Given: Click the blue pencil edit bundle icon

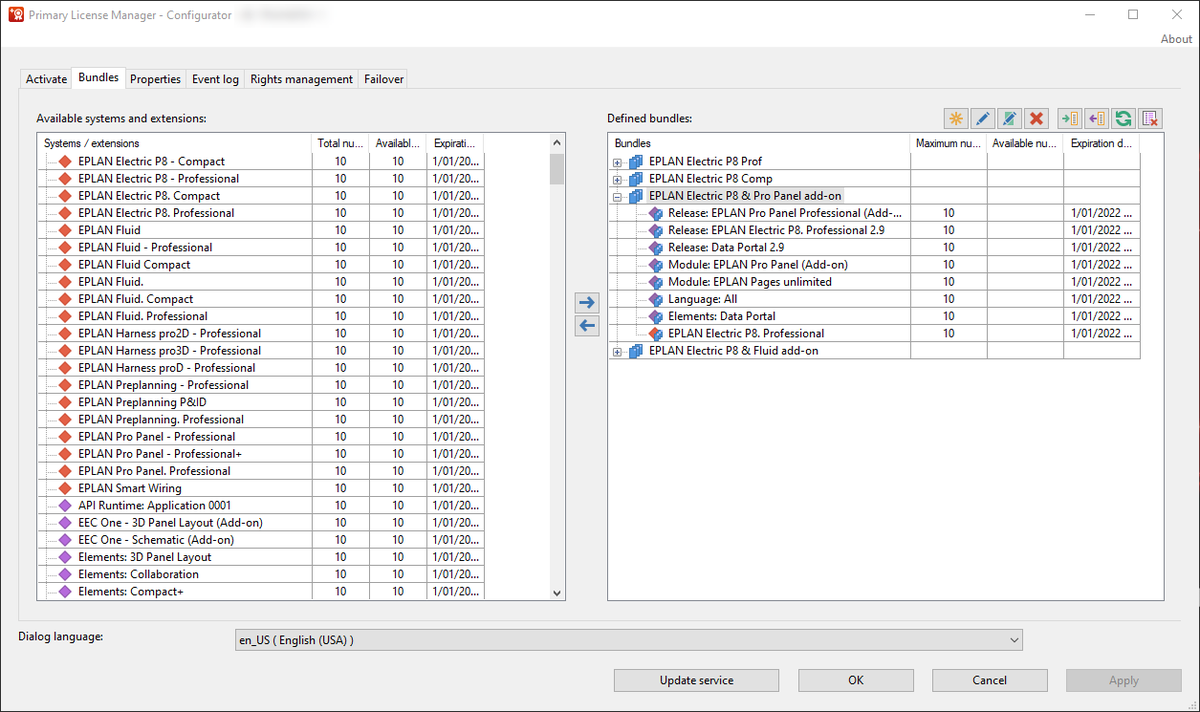Looking at the screenshot, I should (983, 119).
